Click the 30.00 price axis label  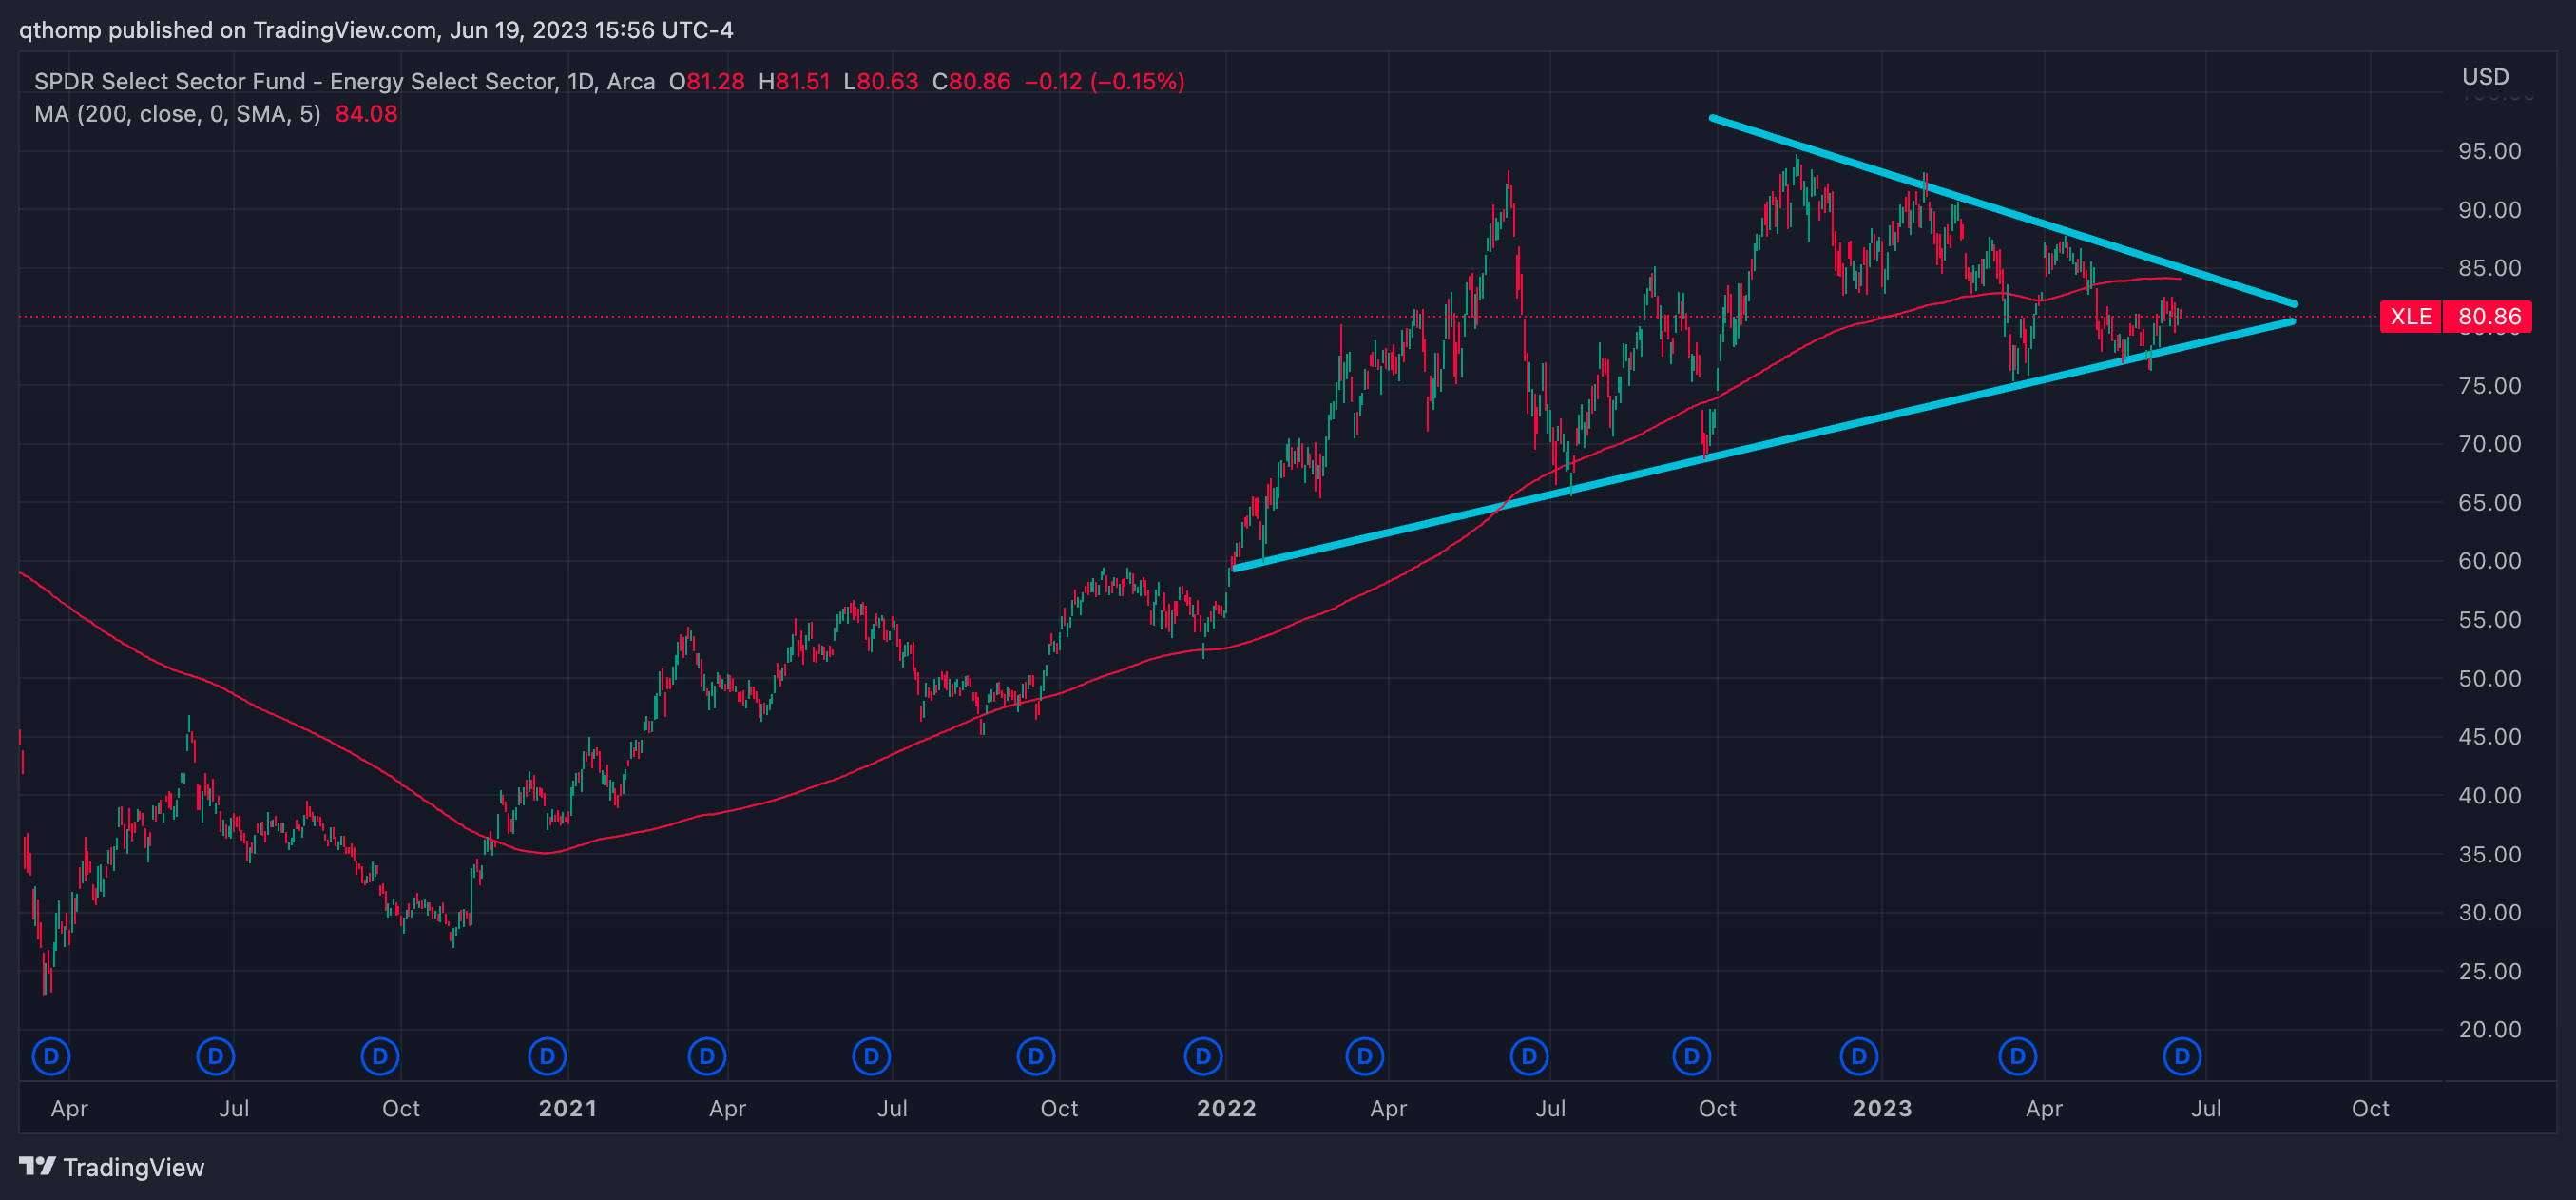coord(2490,913)
